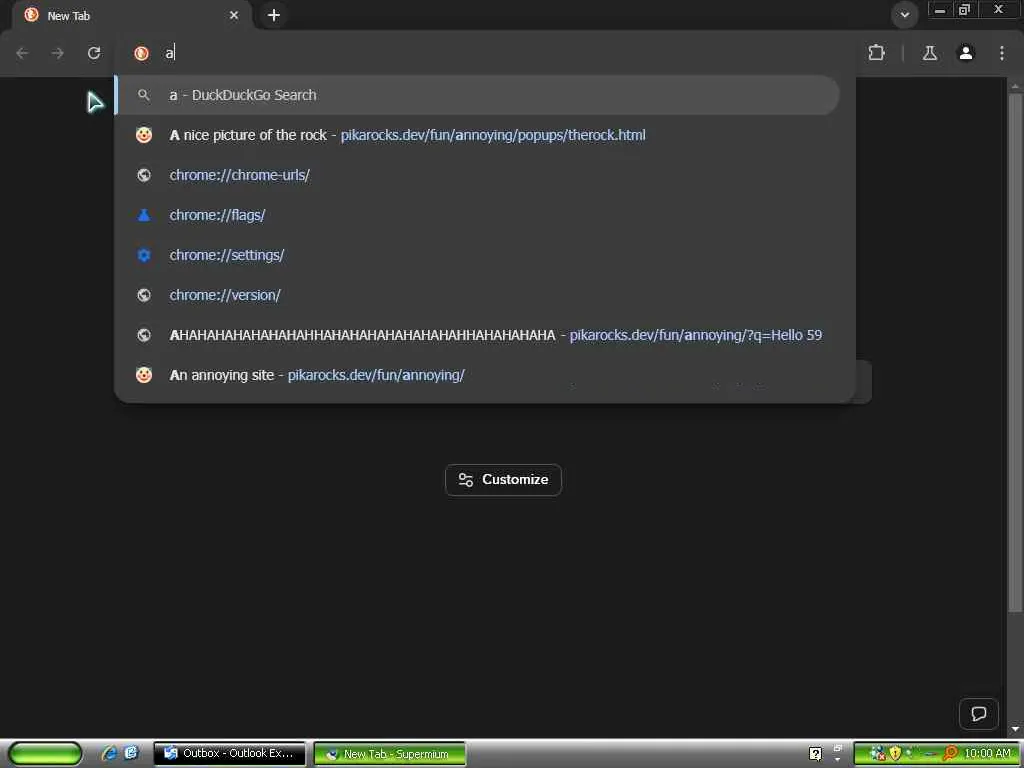
Task: Click the 10:00 AM system clock
Action: [x=987, y=754]
